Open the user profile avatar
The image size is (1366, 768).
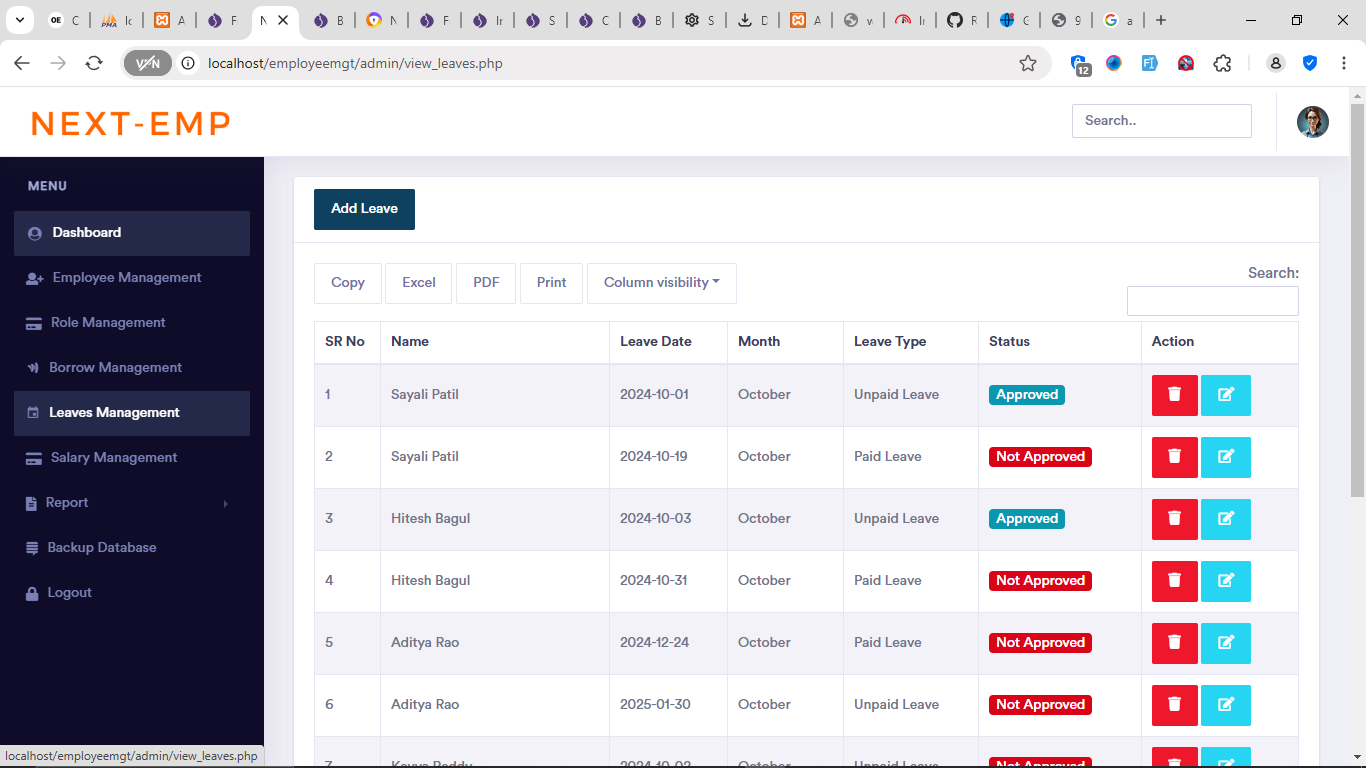[1312, 121]
